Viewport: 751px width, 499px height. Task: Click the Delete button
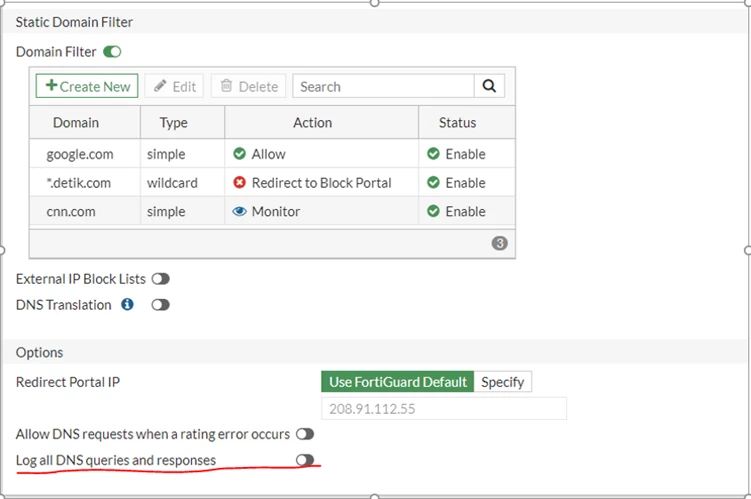(249, 86)
